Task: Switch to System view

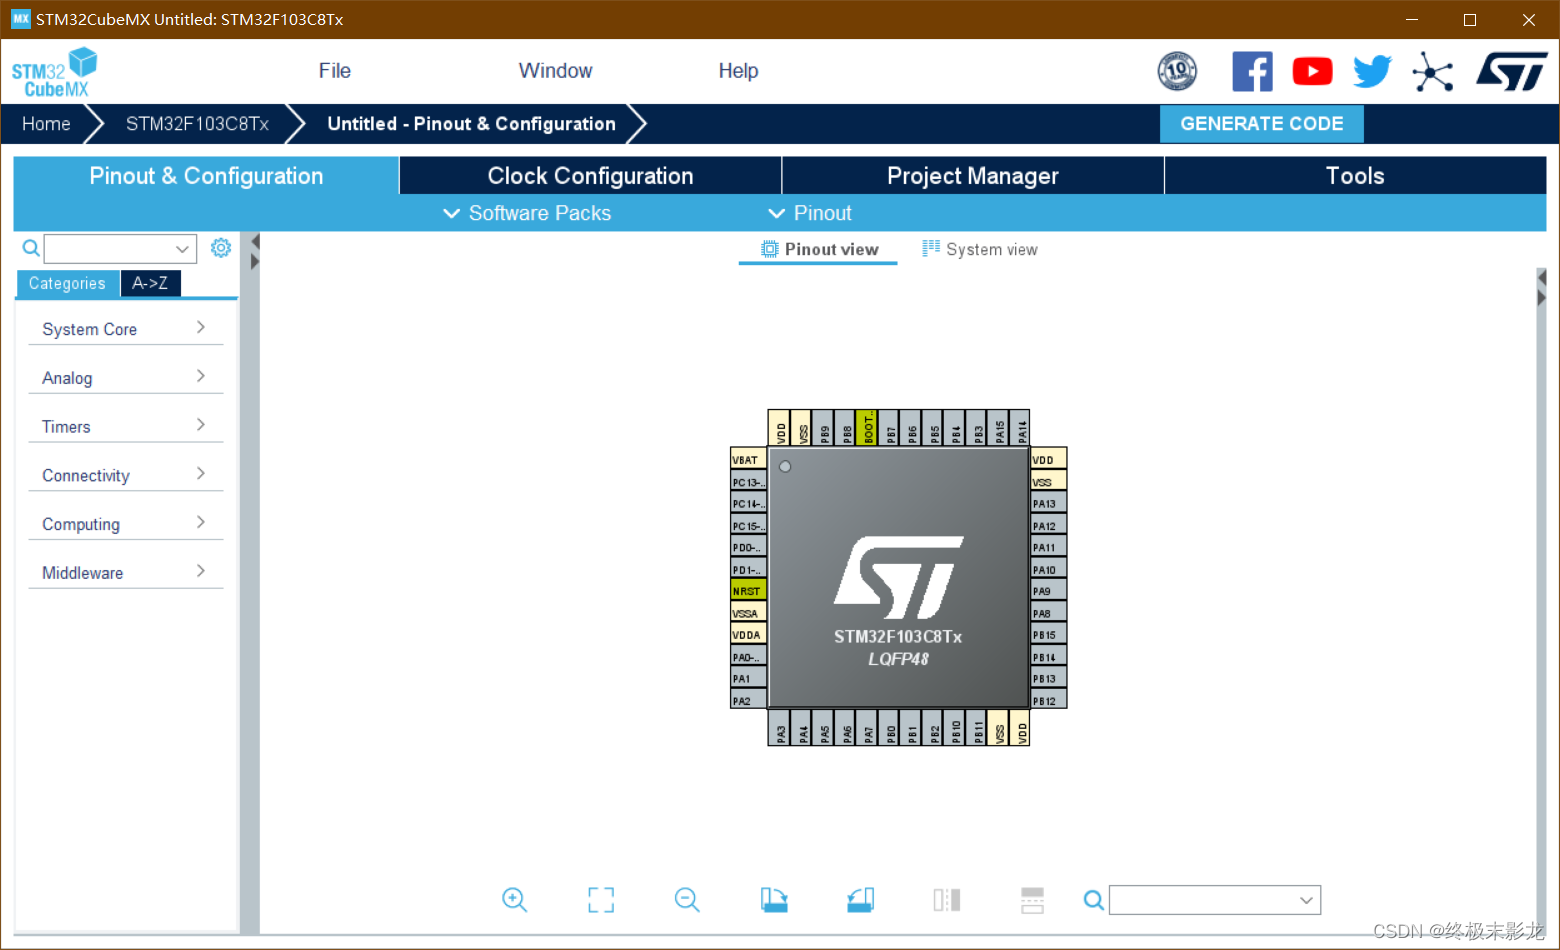Action: (991, 248)
